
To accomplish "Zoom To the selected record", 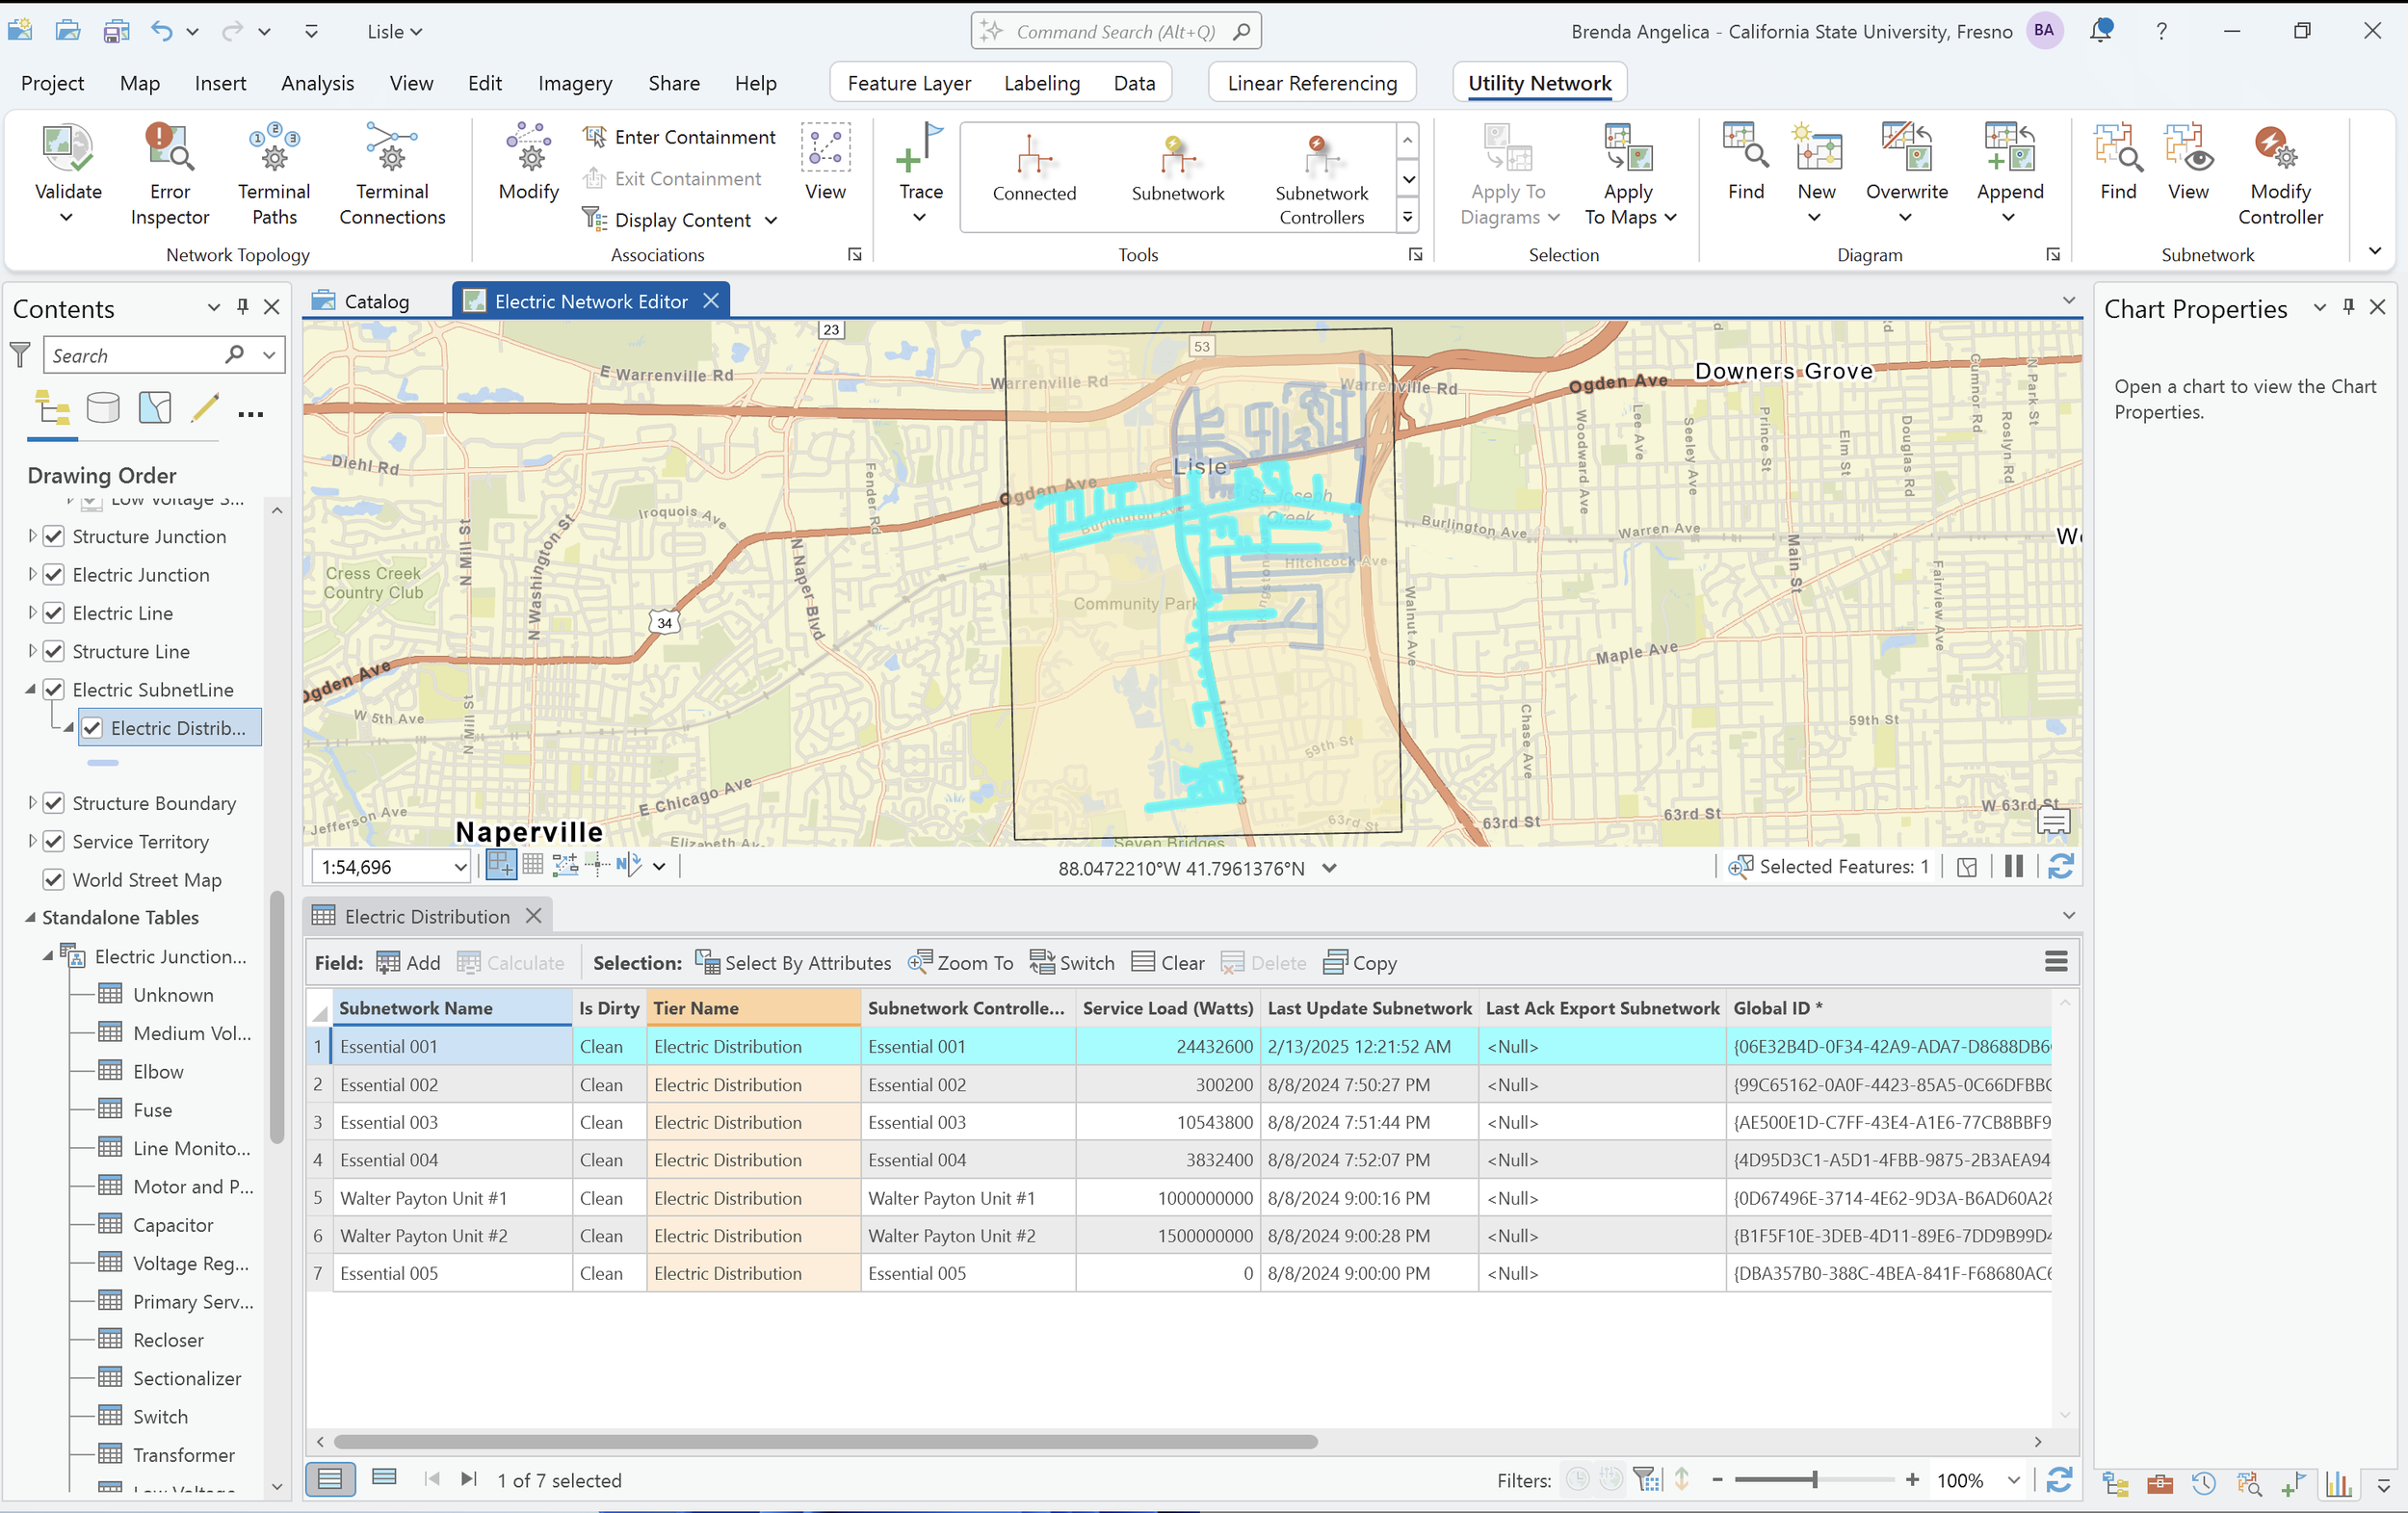I will point(960,962).
